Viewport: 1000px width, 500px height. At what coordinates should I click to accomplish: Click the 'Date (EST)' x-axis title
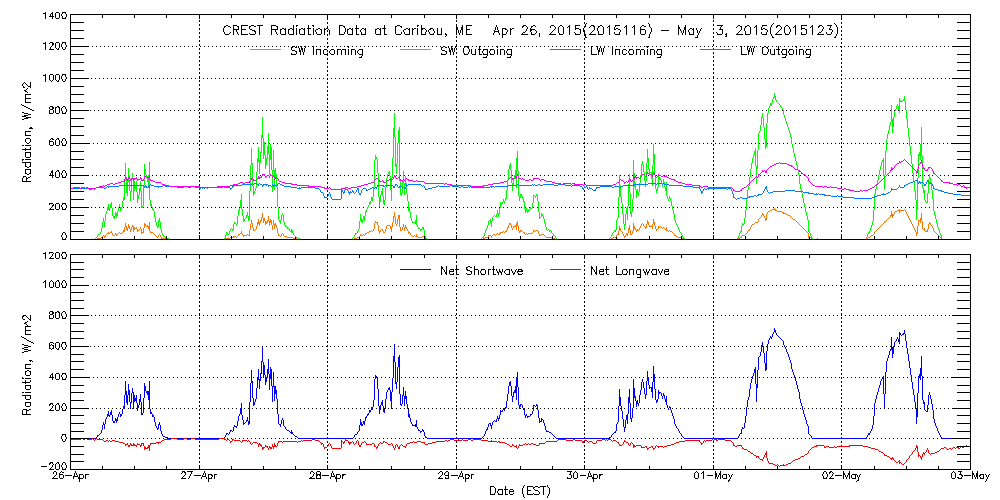520,491
